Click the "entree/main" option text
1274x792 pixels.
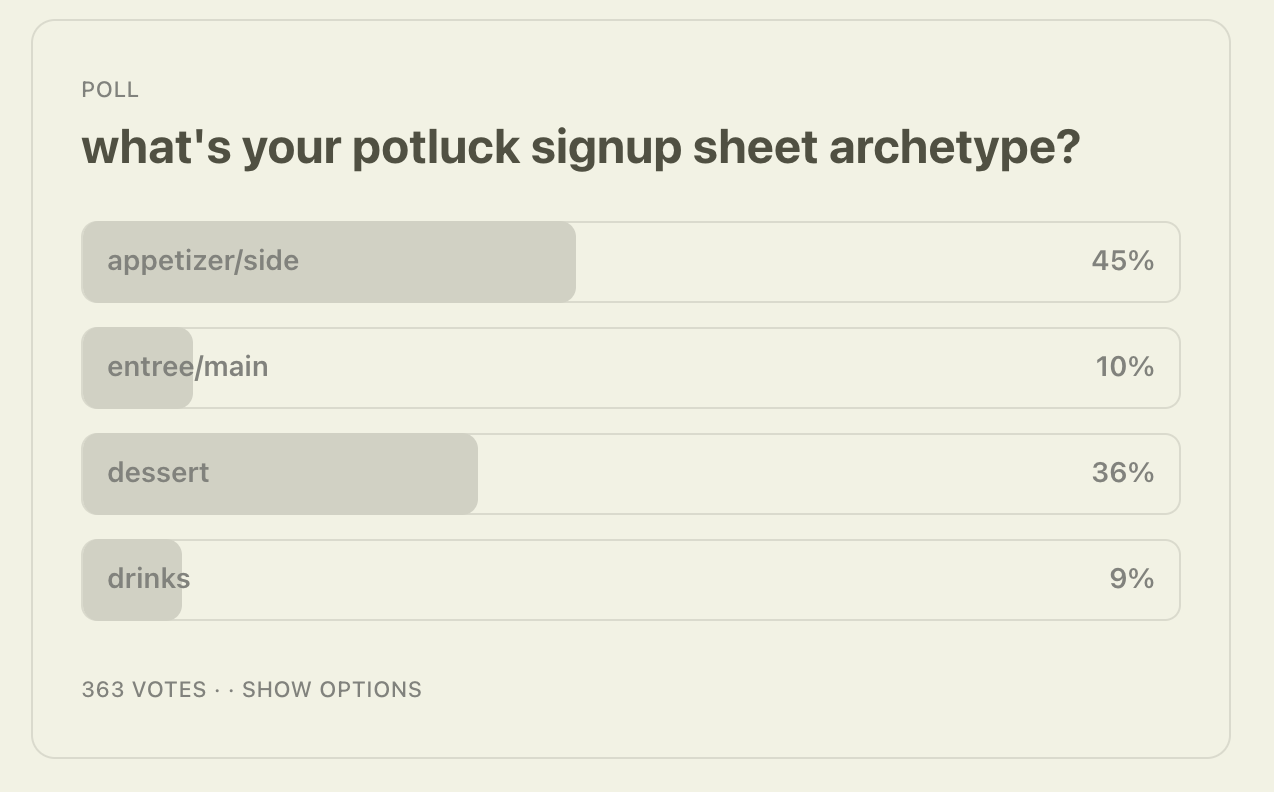pyautogui.click(x=188, y=367)
